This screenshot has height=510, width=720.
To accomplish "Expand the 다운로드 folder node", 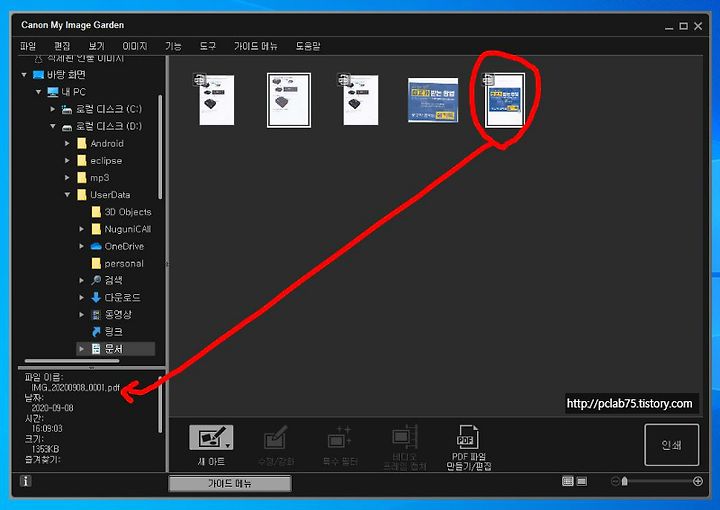I will click(82, 297).
